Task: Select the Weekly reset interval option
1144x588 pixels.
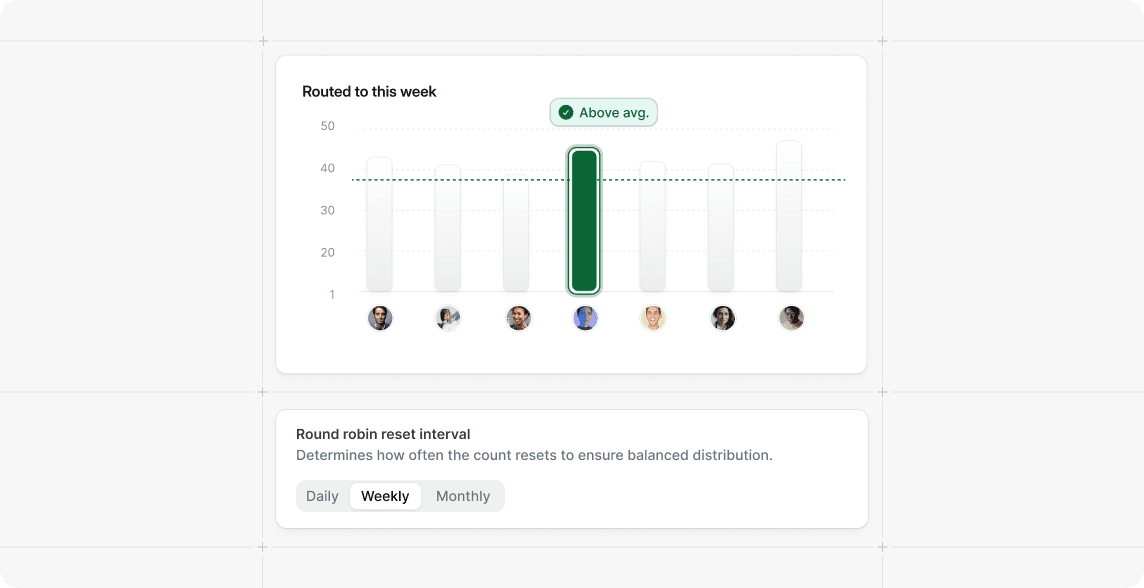Action: point(385,496)
